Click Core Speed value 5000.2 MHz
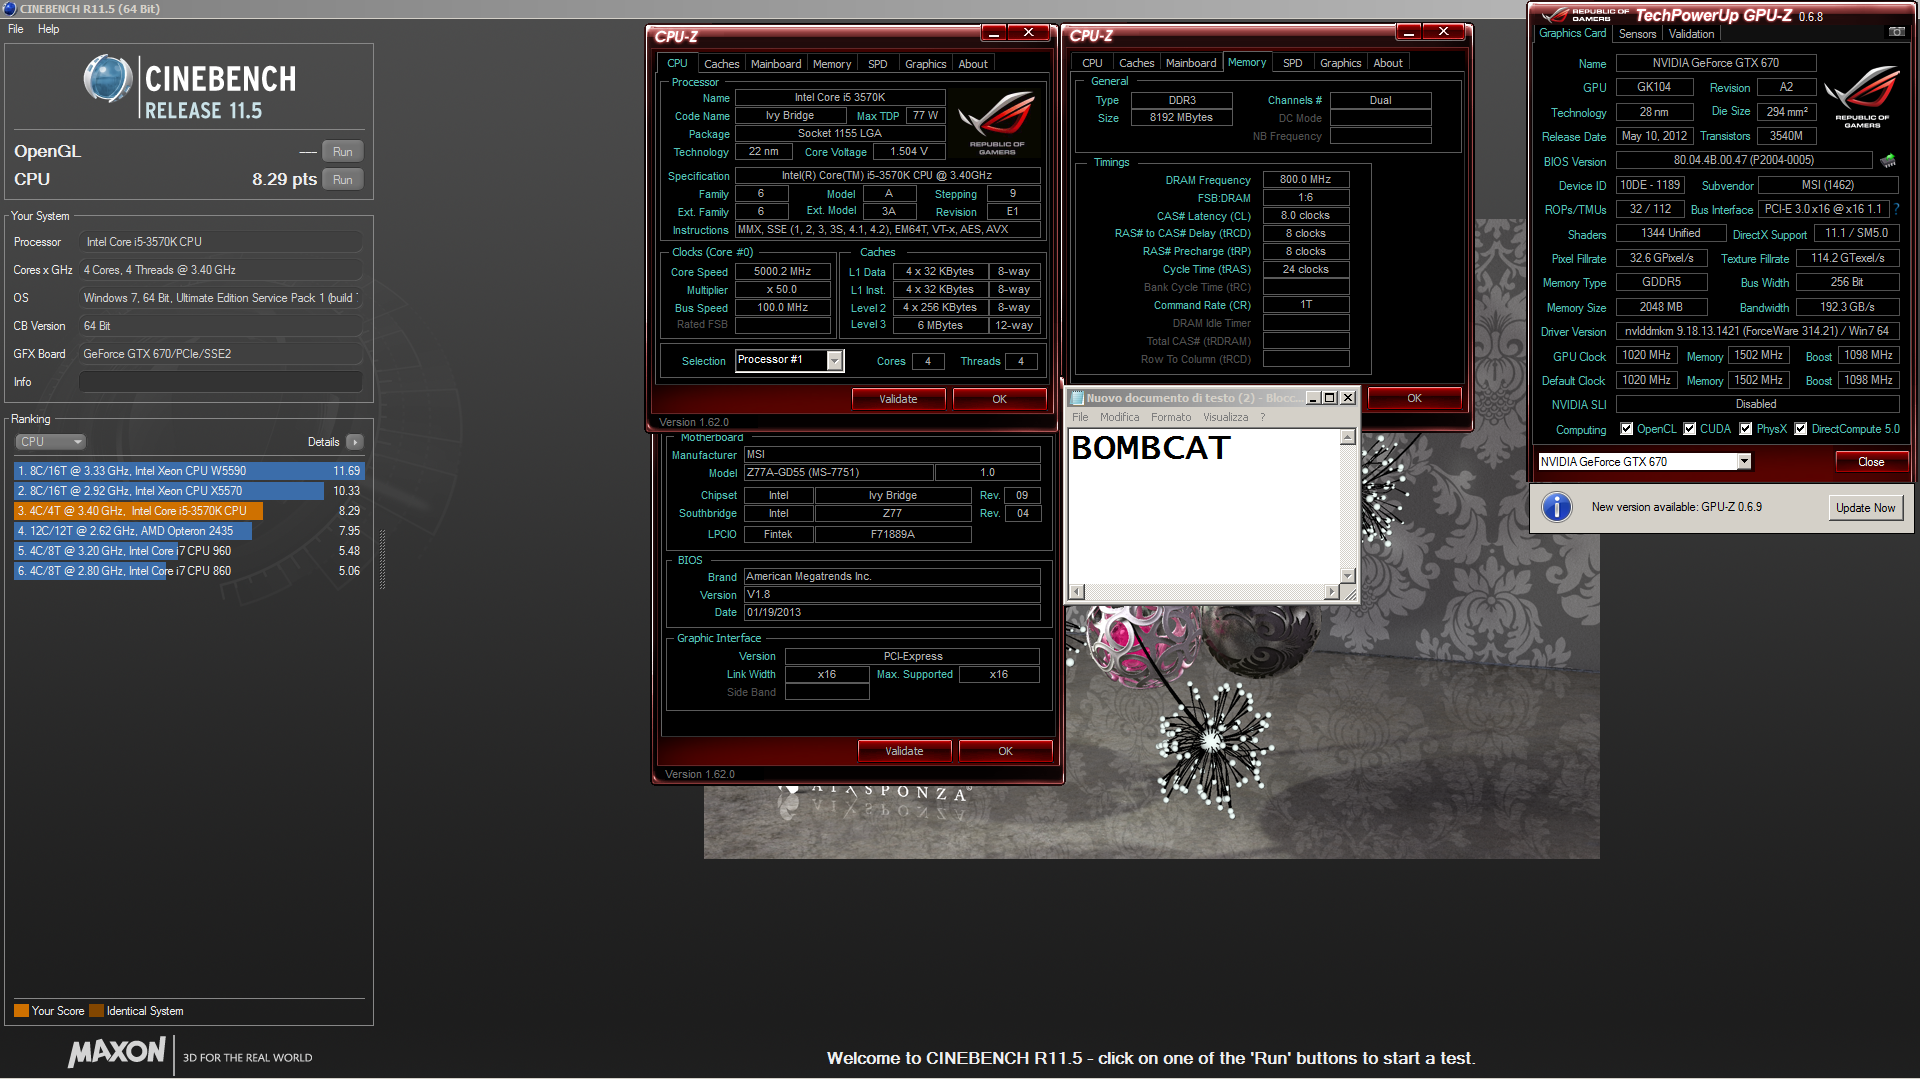The image size is (1920, 1080). (782, 272)
